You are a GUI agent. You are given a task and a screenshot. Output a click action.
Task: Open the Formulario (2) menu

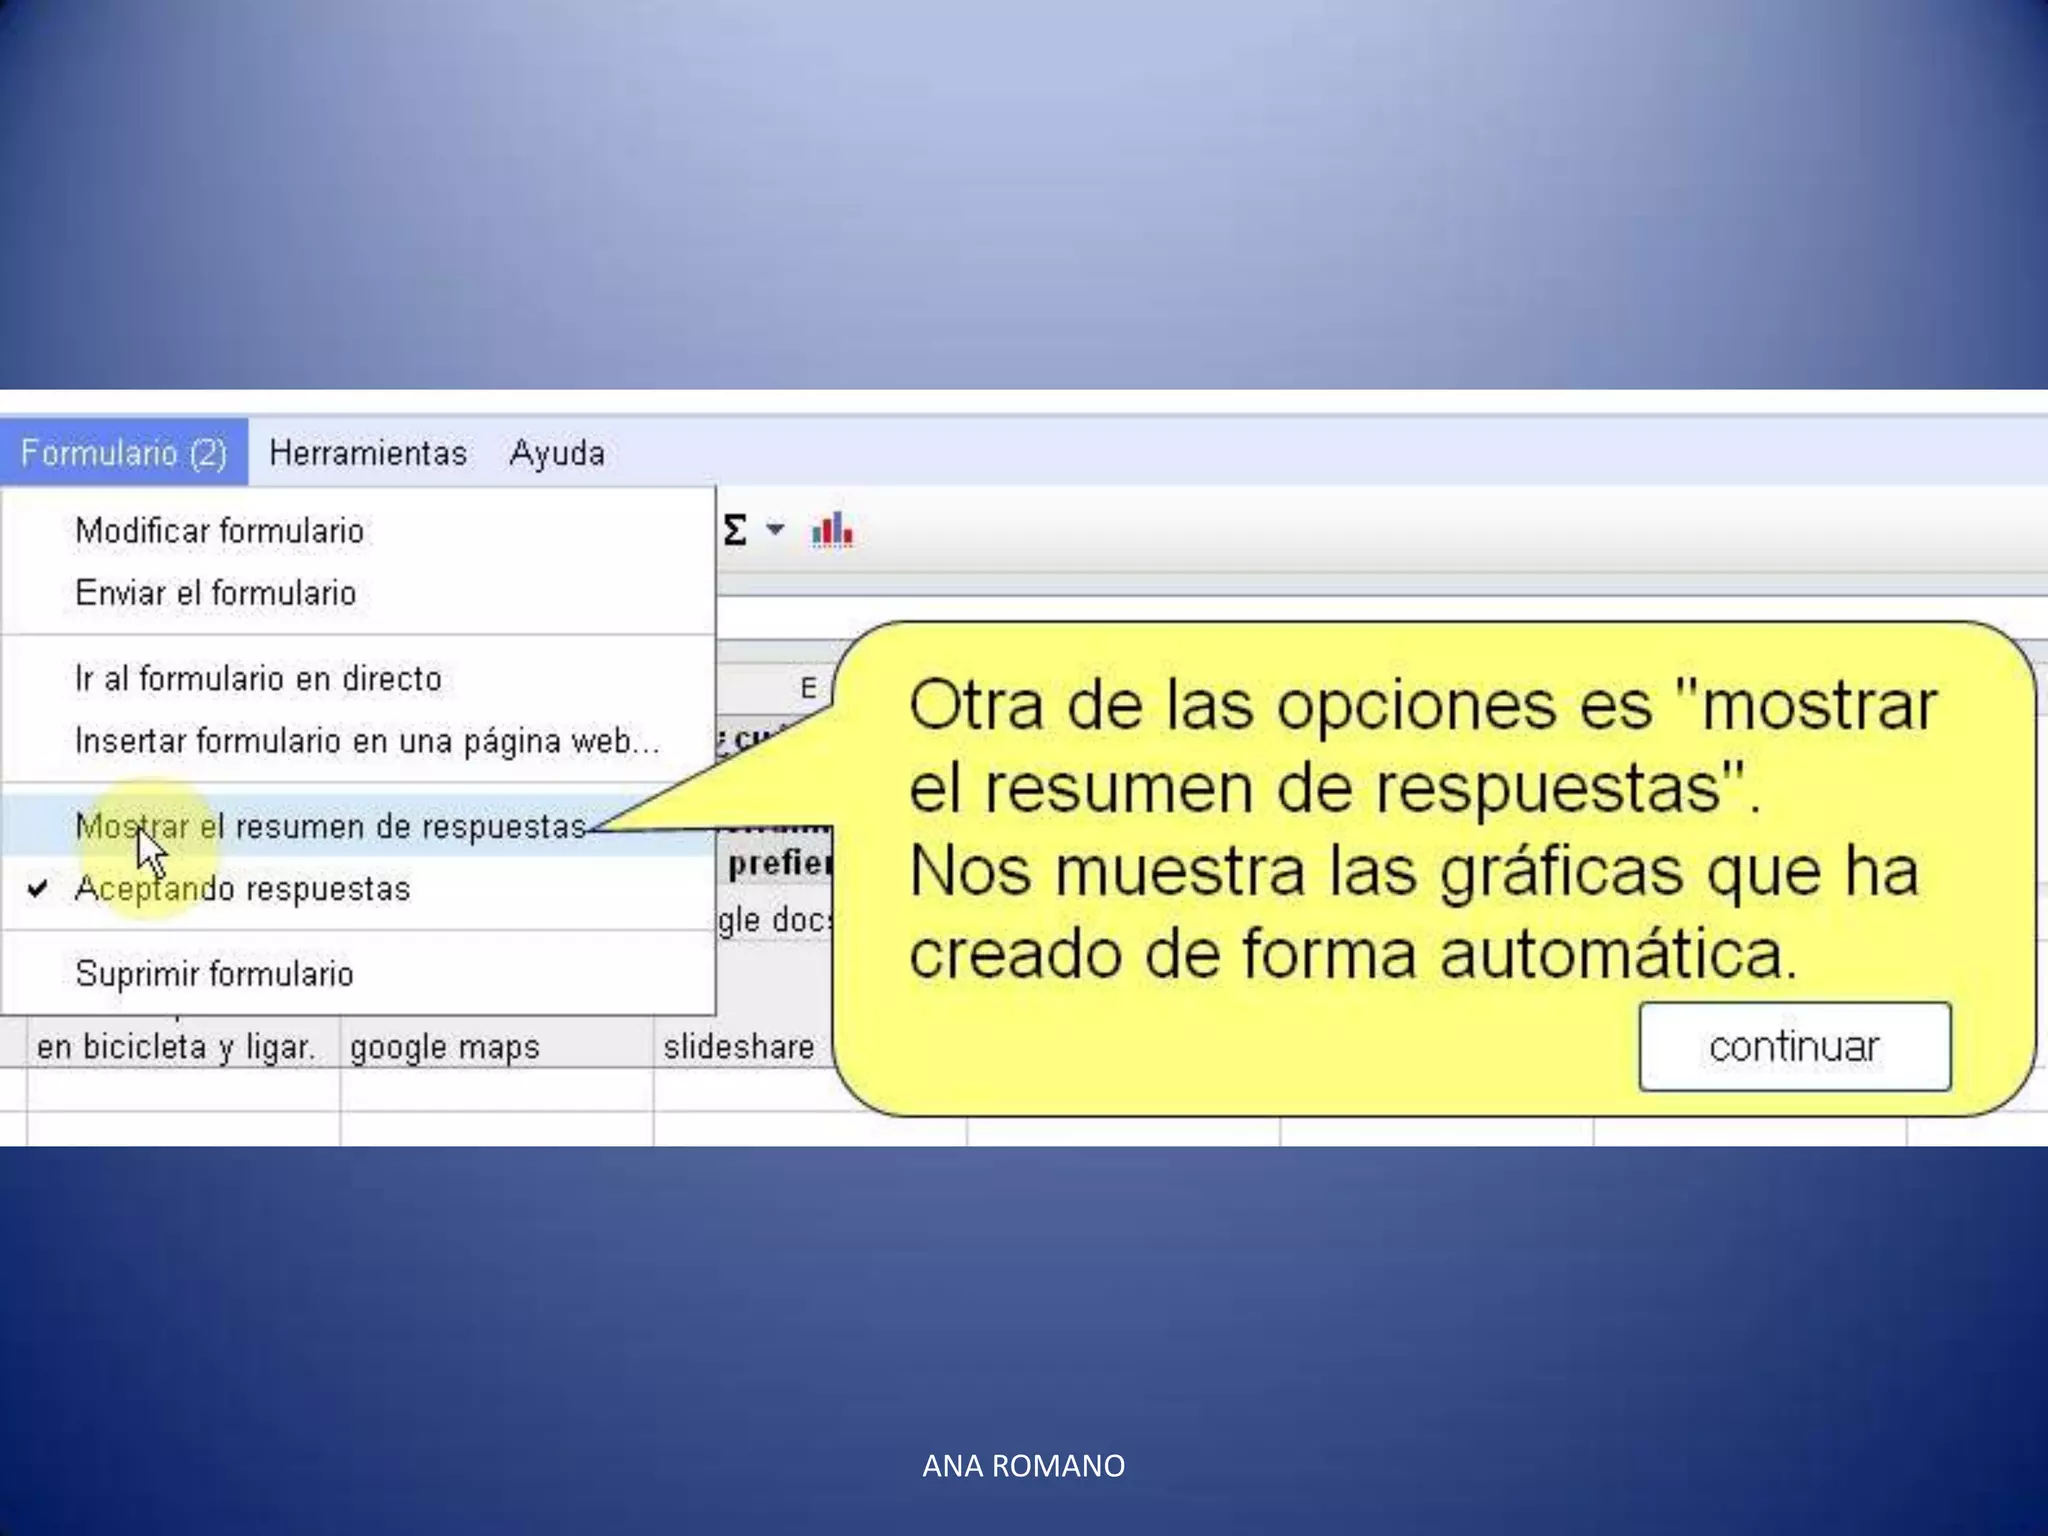[x=124, y=453]
